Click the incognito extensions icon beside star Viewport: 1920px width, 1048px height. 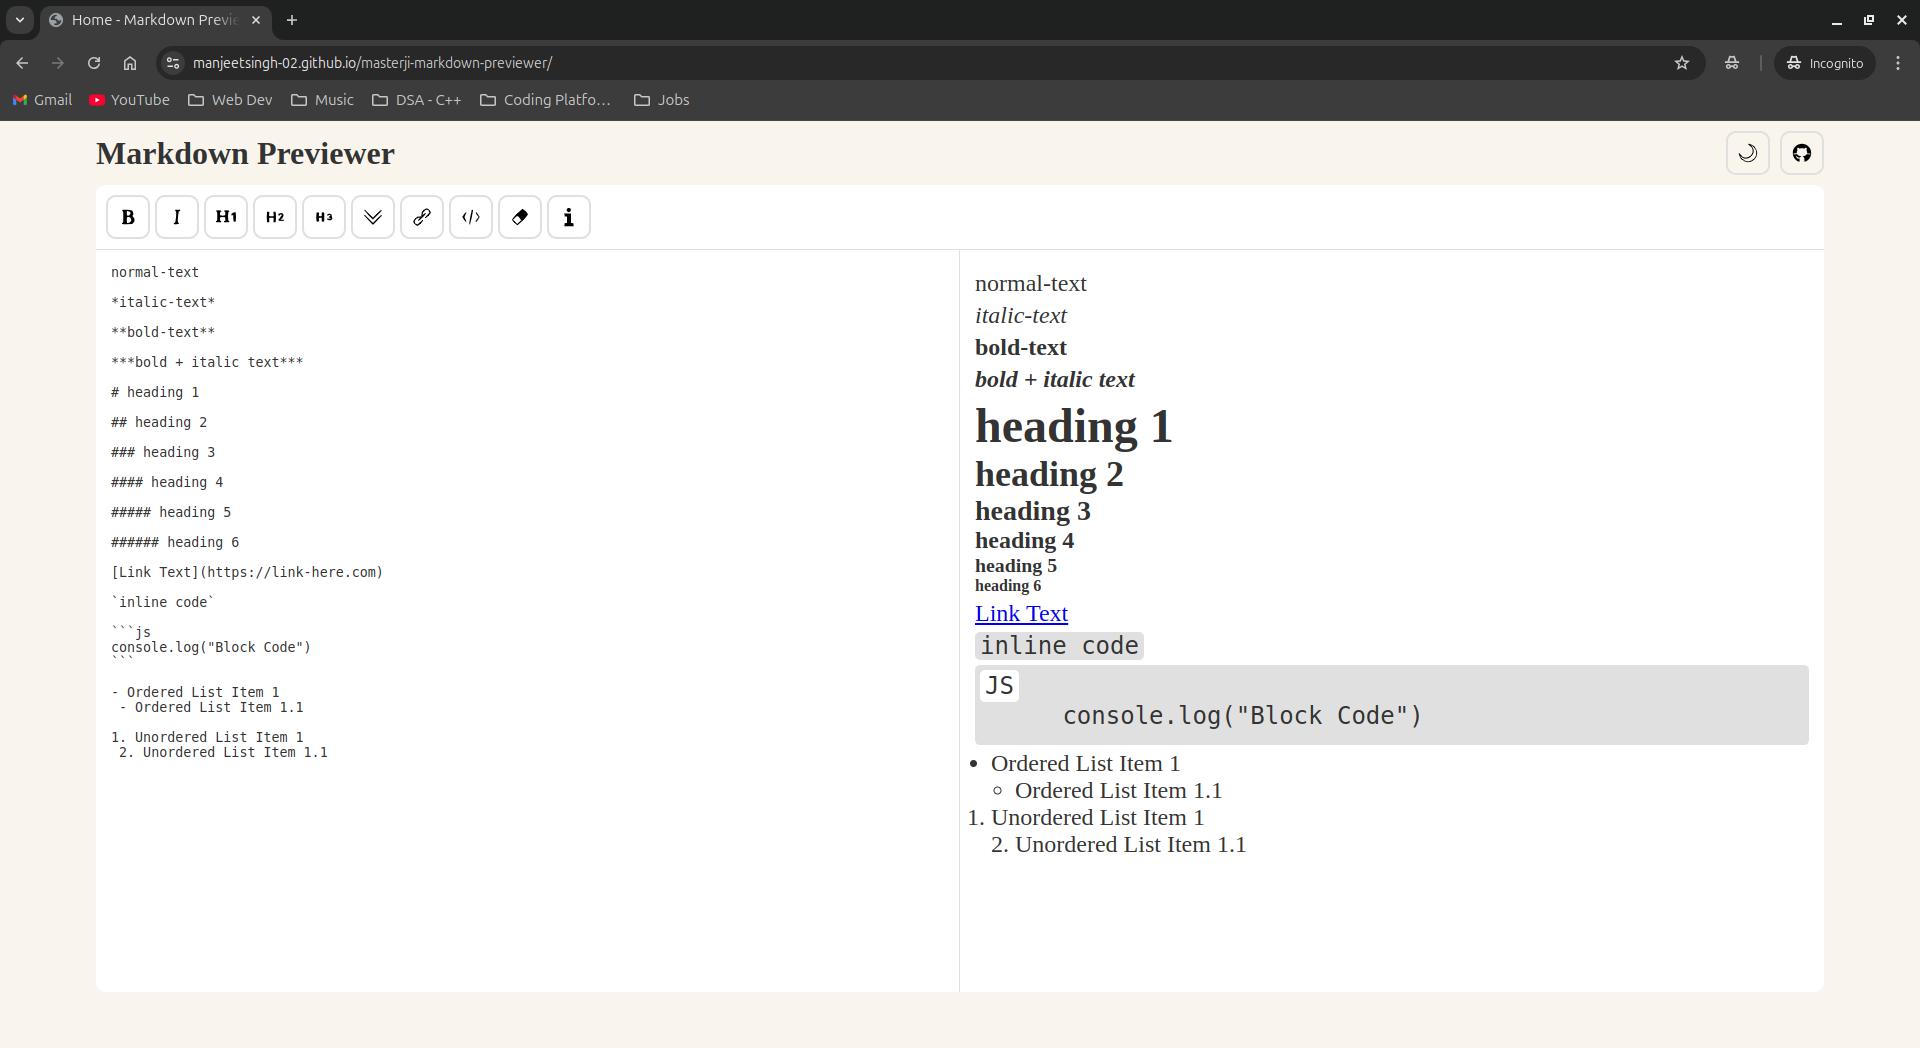(1732, 63)
